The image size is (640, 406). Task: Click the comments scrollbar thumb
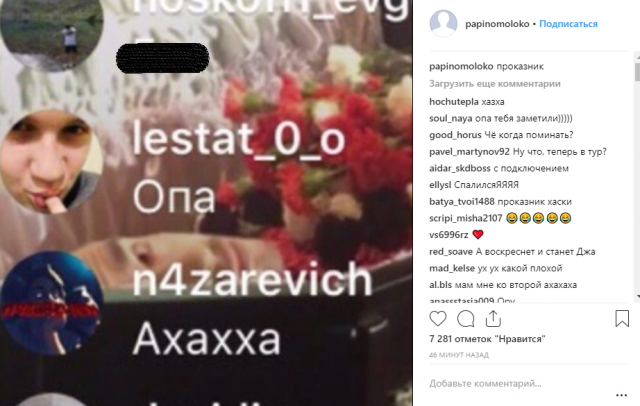click(637, 71)
